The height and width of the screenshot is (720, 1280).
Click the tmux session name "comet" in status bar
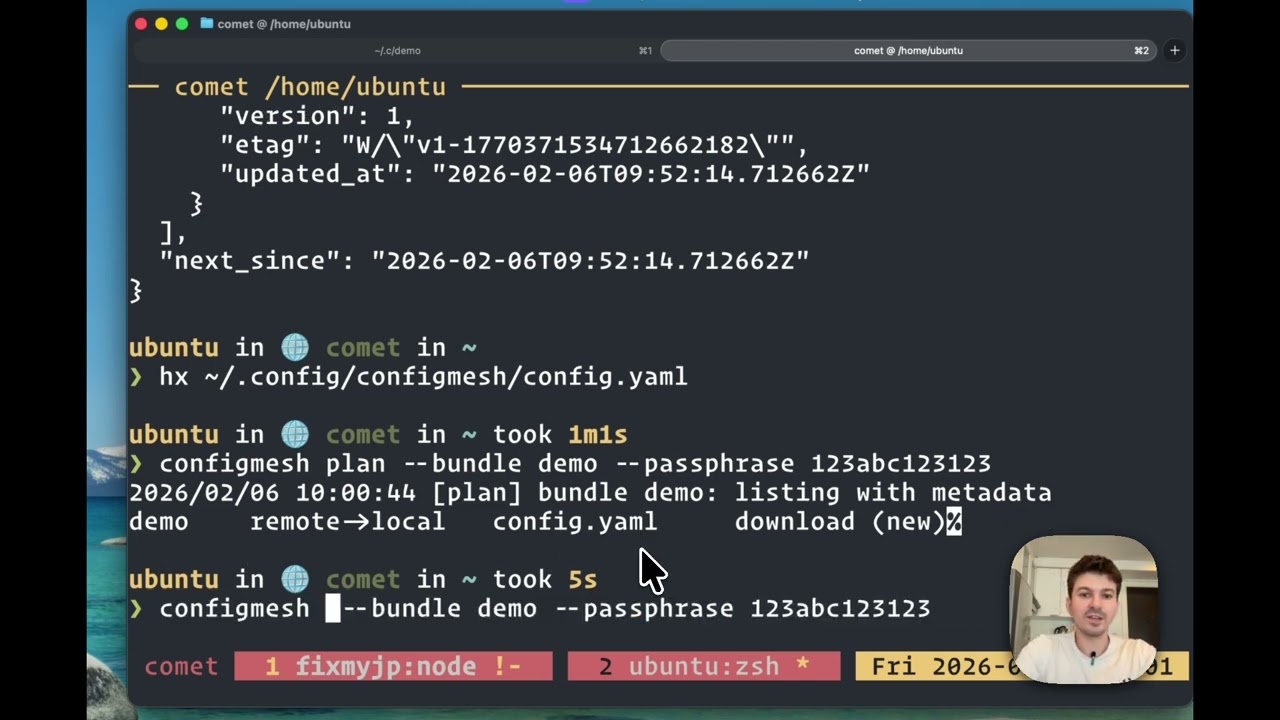click(x=181, y=666)
